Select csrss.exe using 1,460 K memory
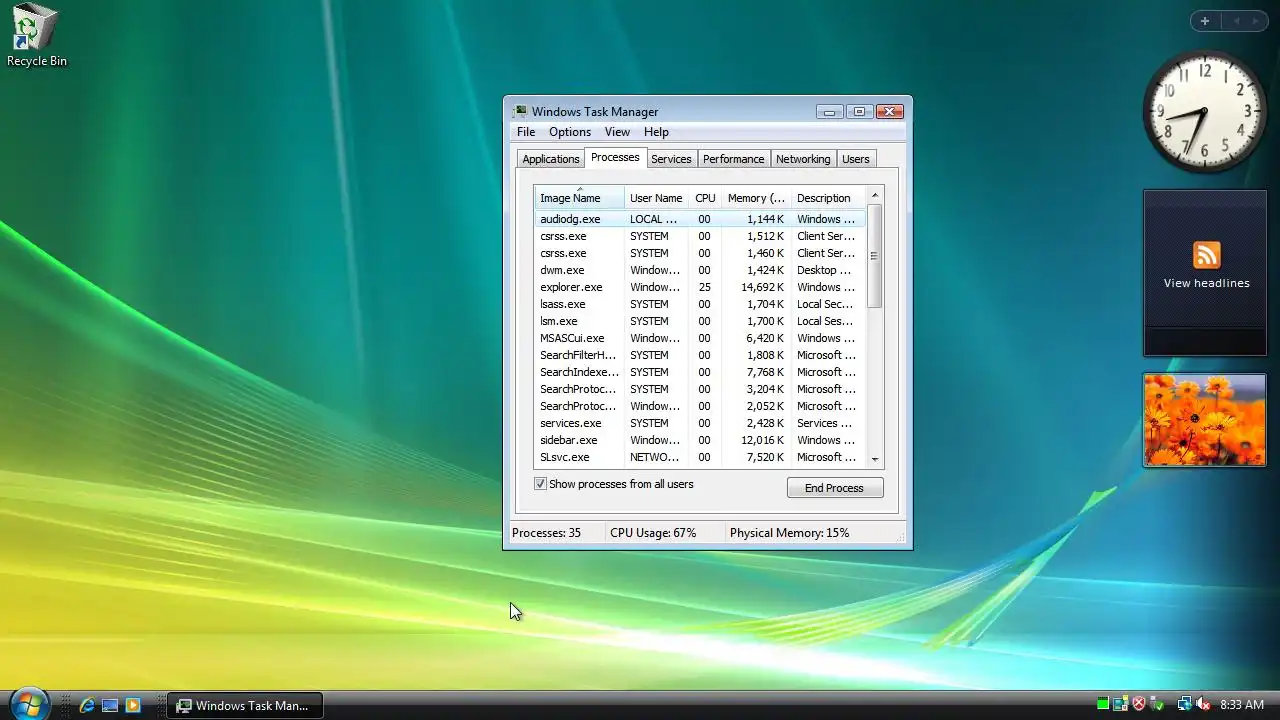The width and height of the screenshot is (1280, 720). (700, 253)
